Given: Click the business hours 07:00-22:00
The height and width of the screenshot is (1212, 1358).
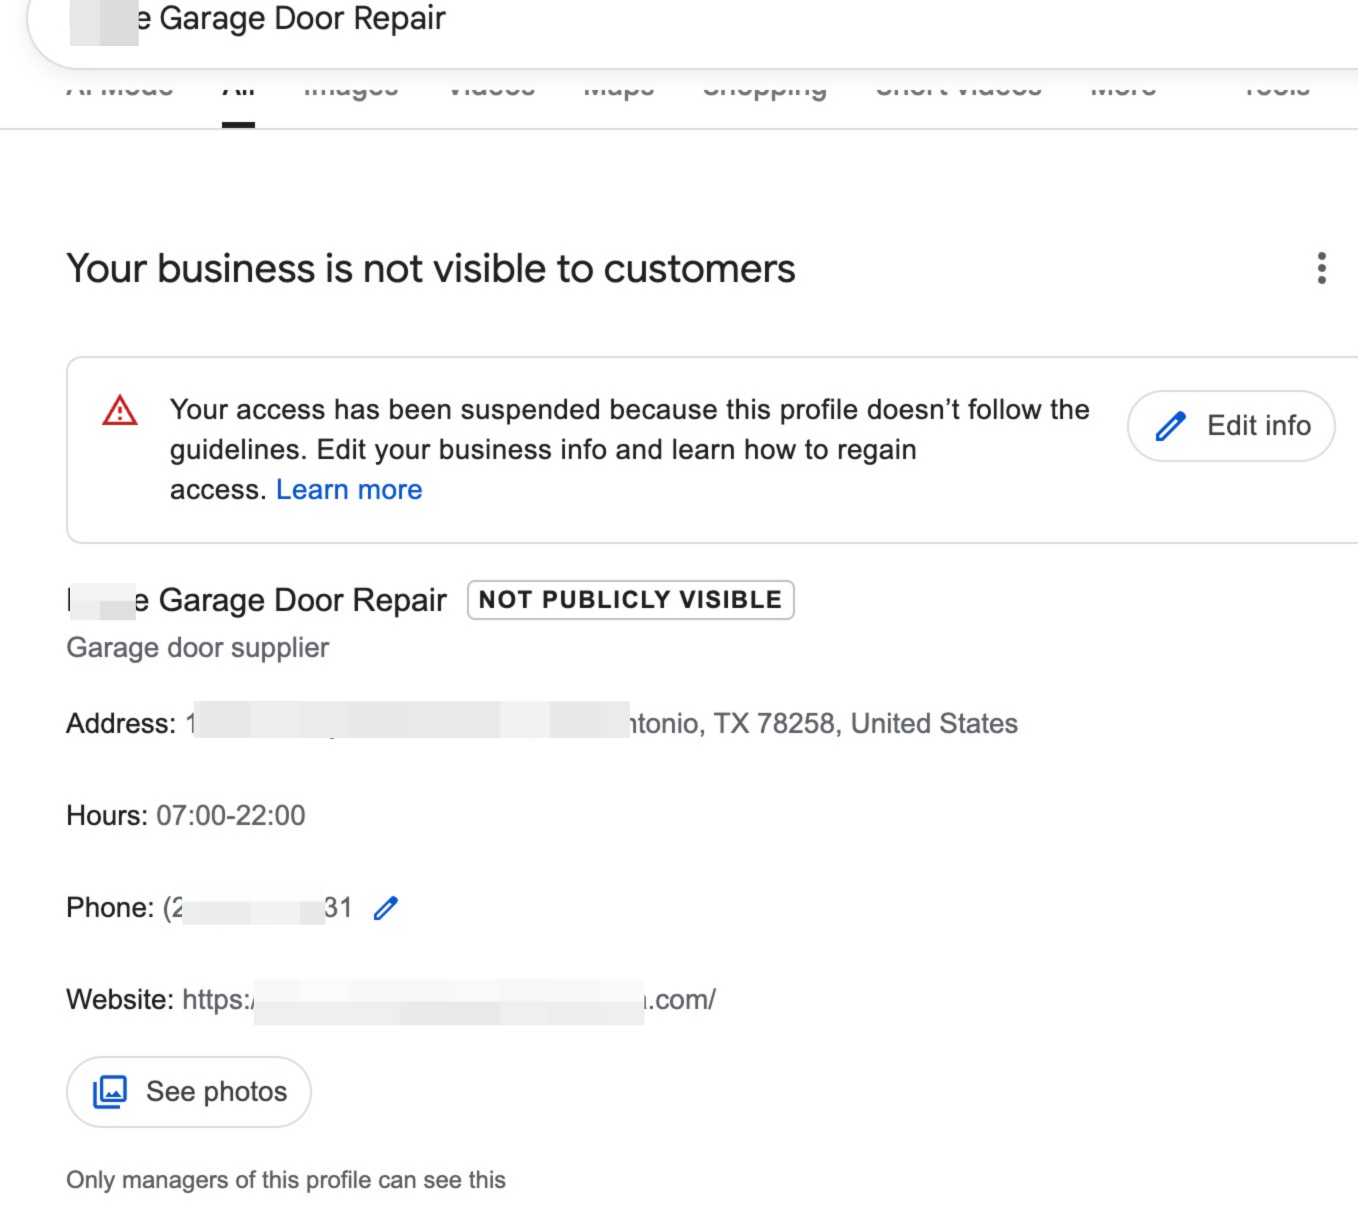Looking at the screenshot, I should (230, 816).
